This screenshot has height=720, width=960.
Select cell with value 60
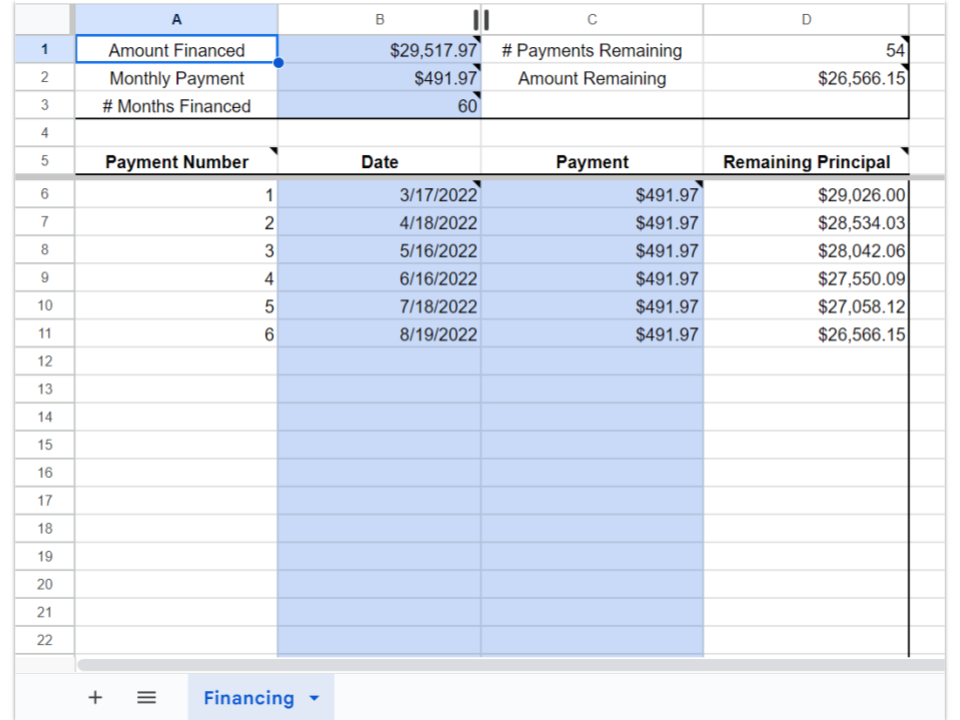coord(380,106)
